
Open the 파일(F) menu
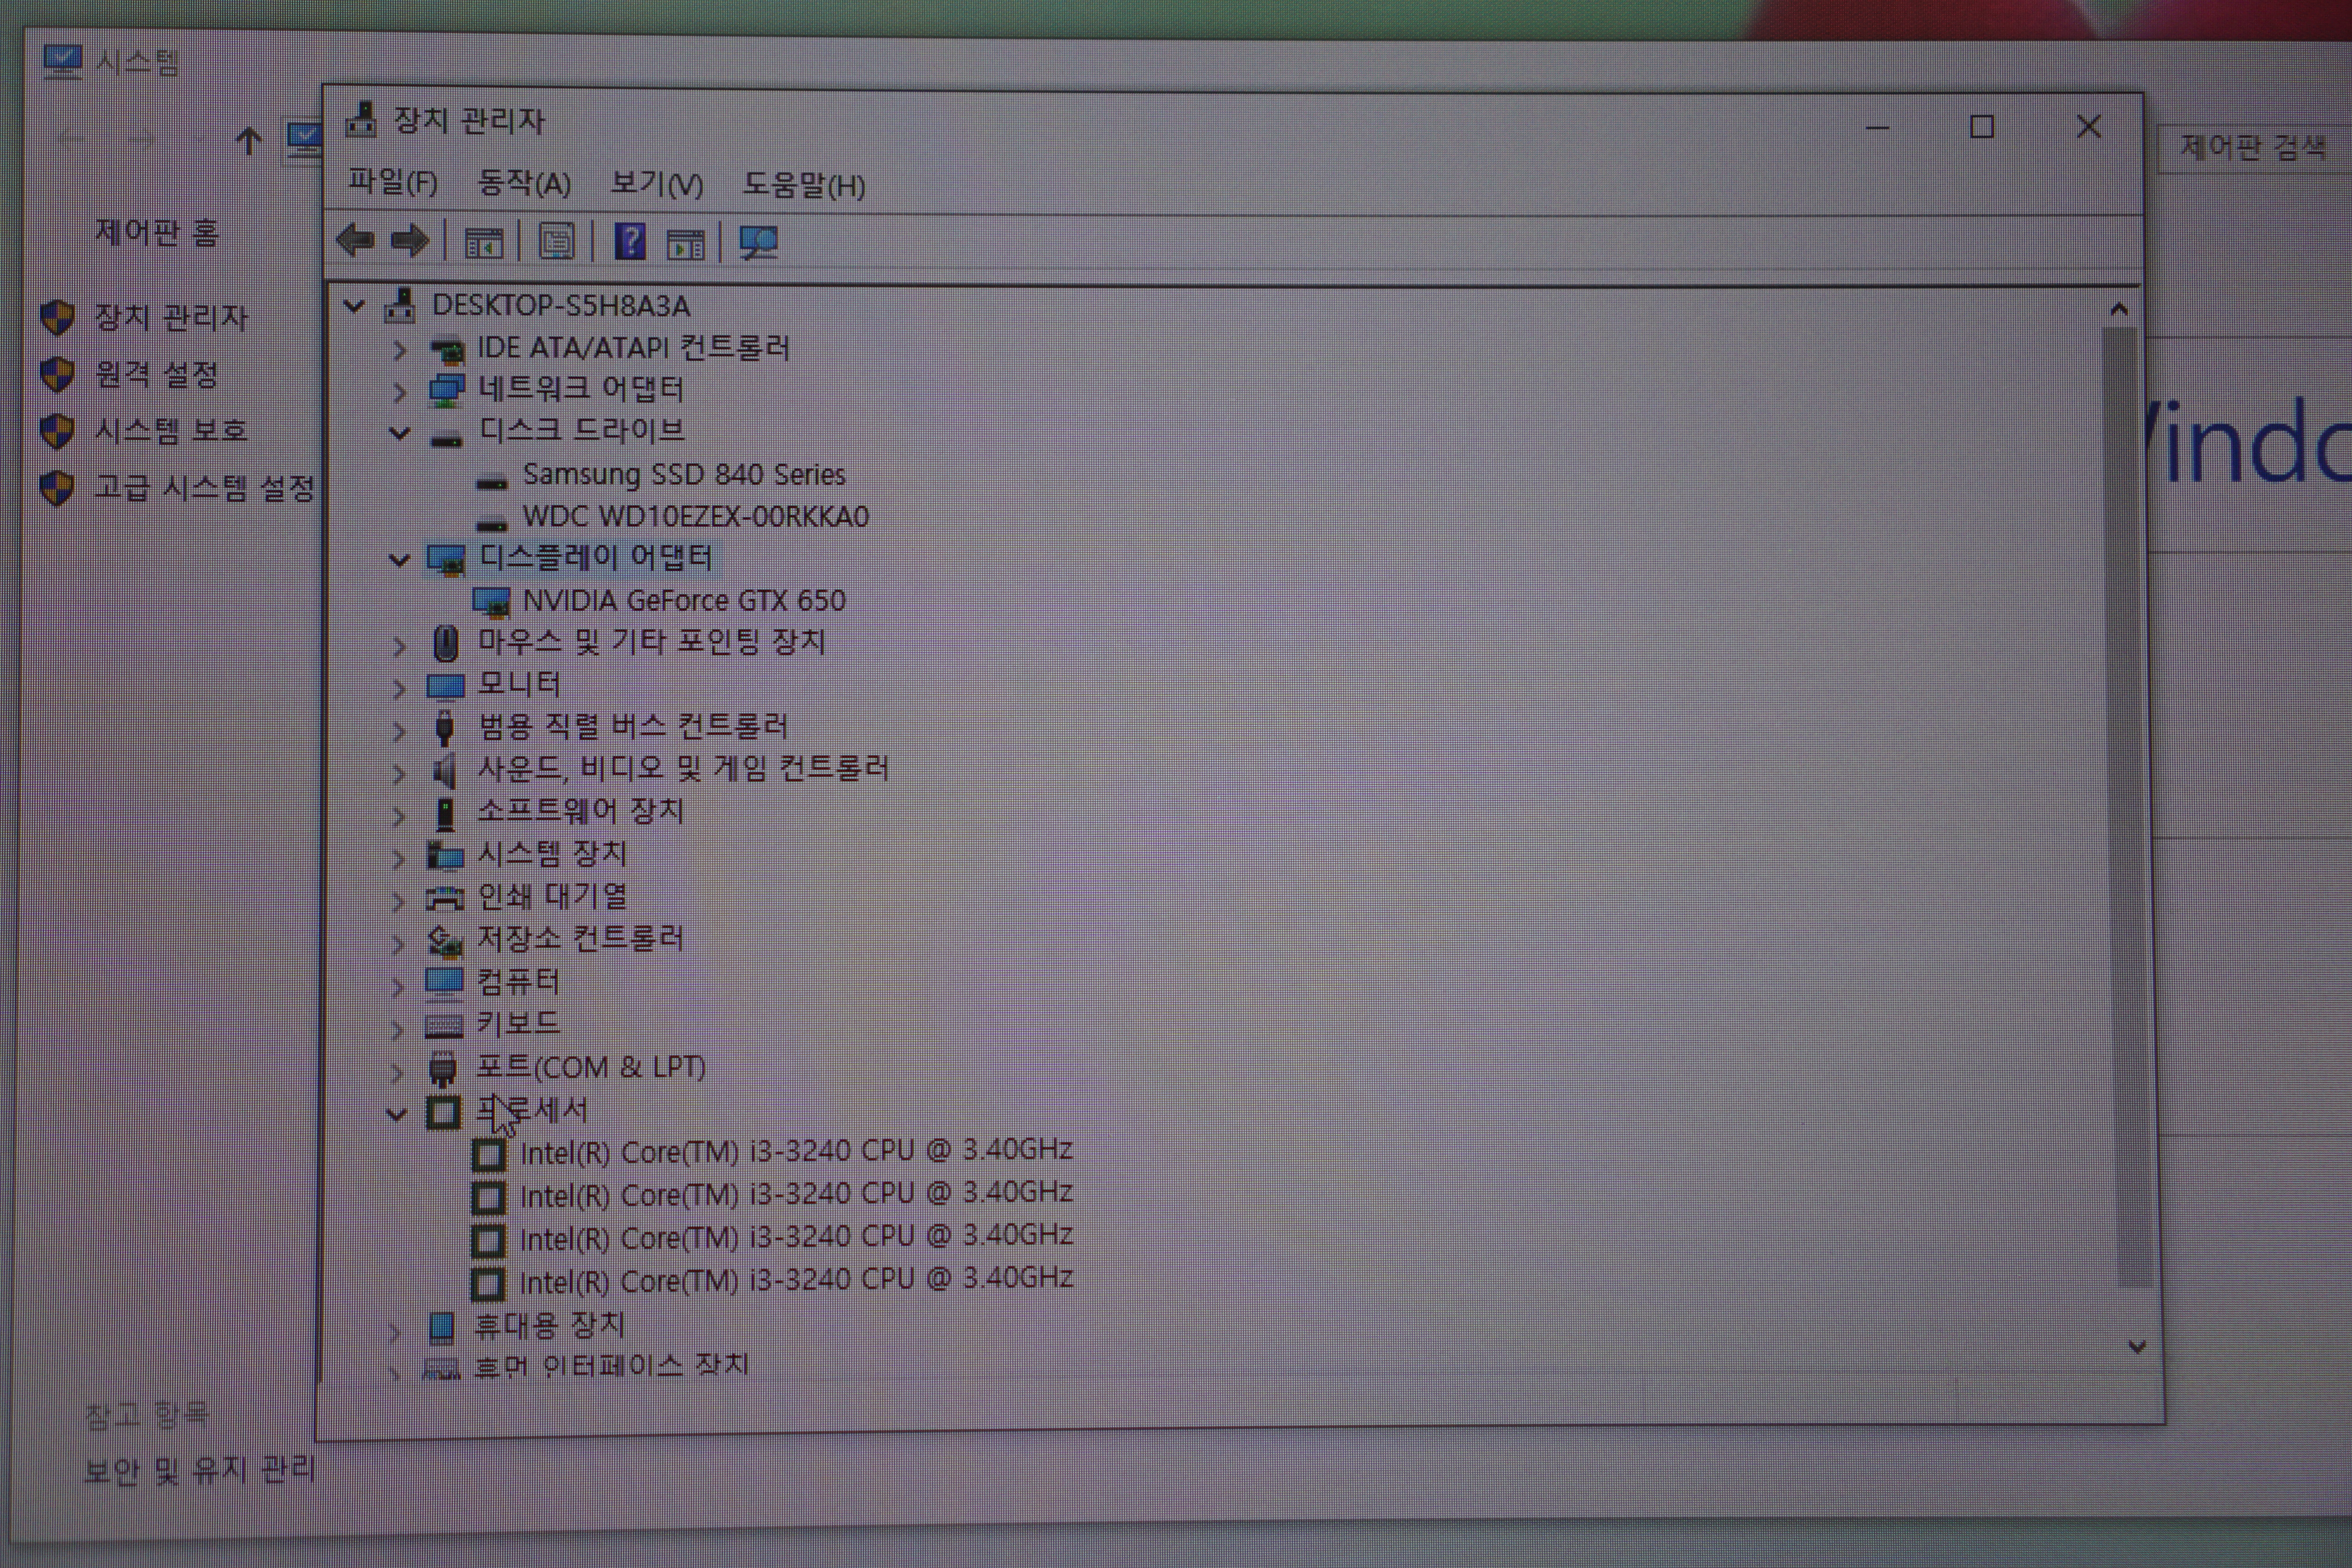click(x=392, y=182)
